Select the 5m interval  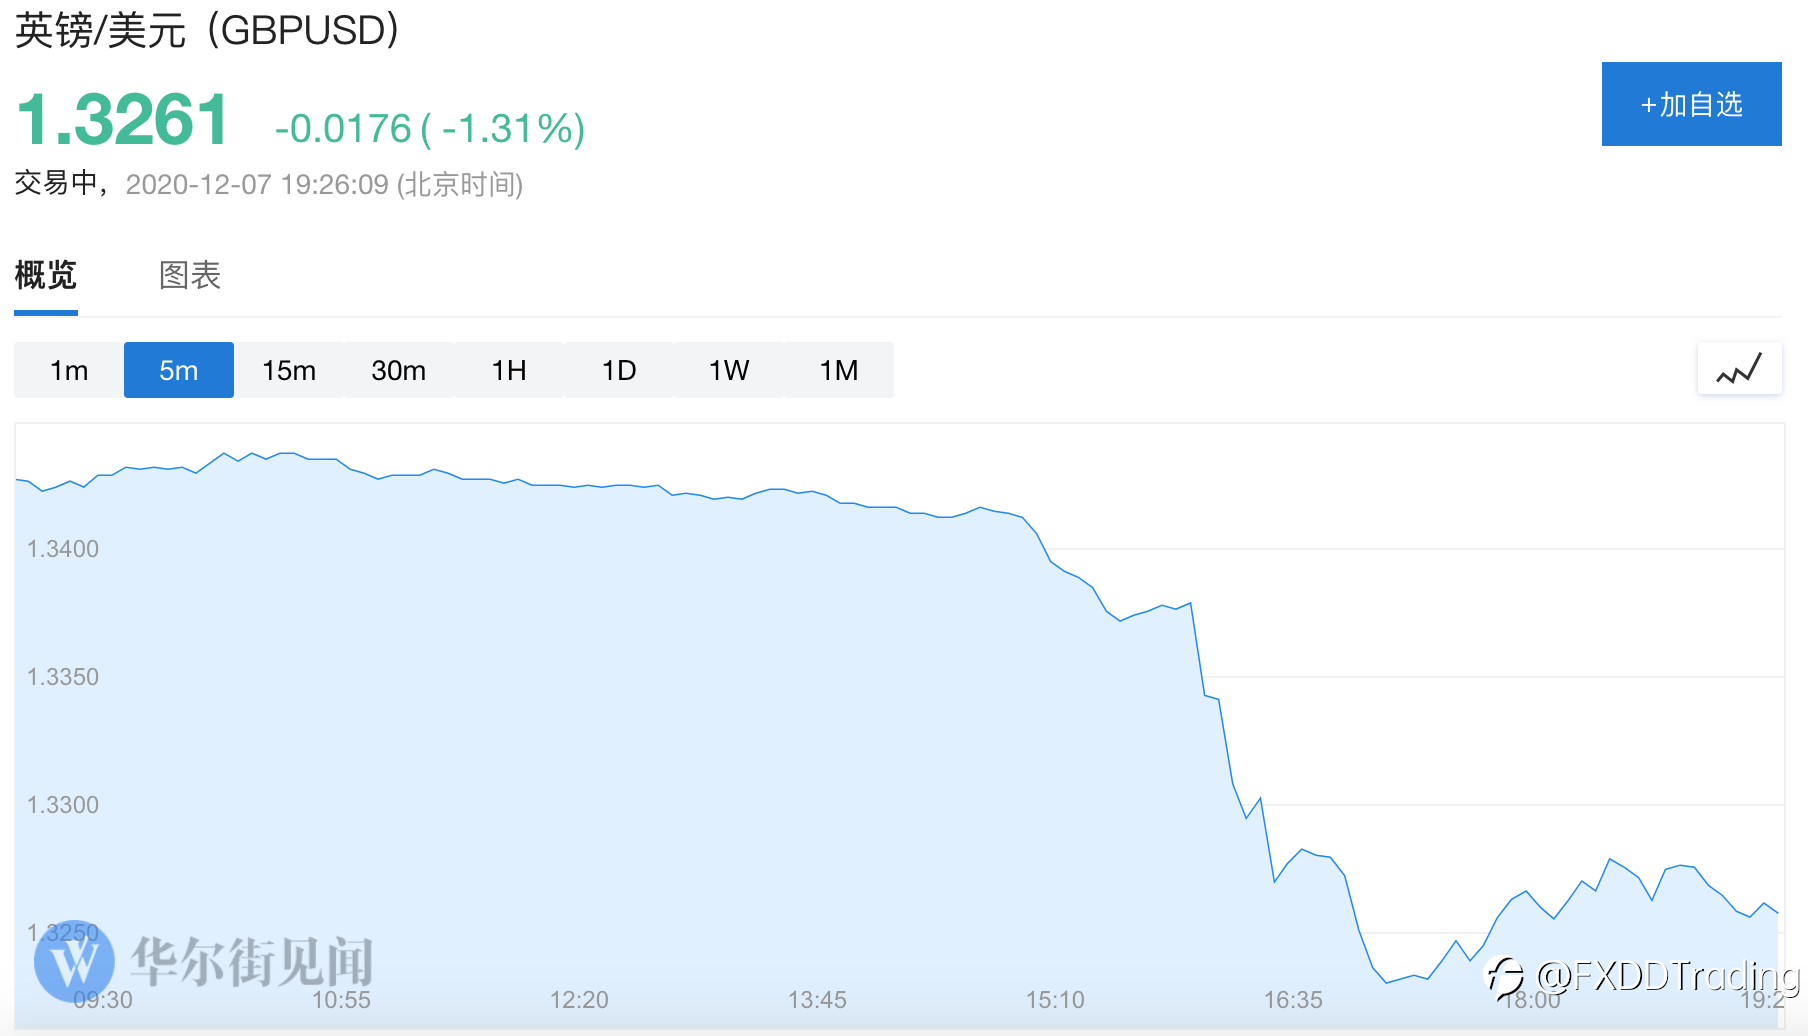[x=179, y=370]
